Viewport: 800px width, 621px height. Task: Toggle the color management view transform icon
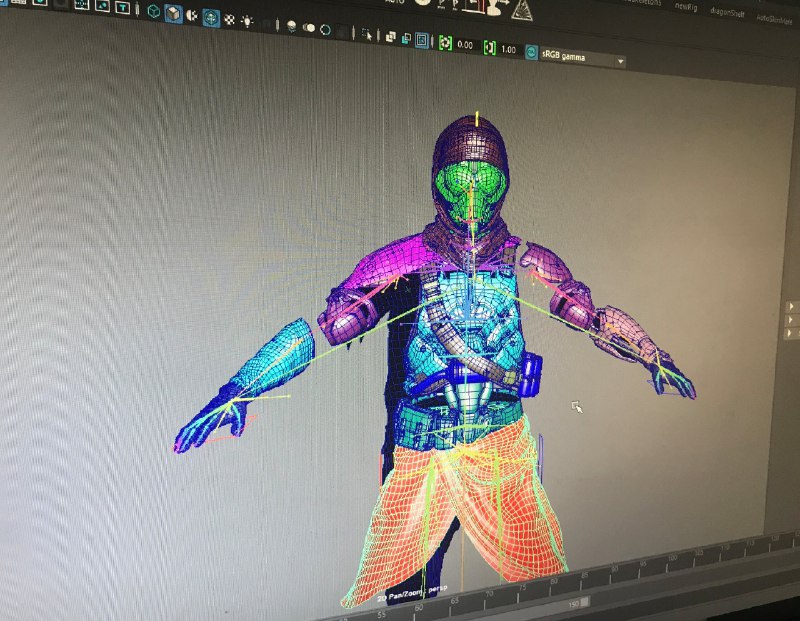(531, 52)
